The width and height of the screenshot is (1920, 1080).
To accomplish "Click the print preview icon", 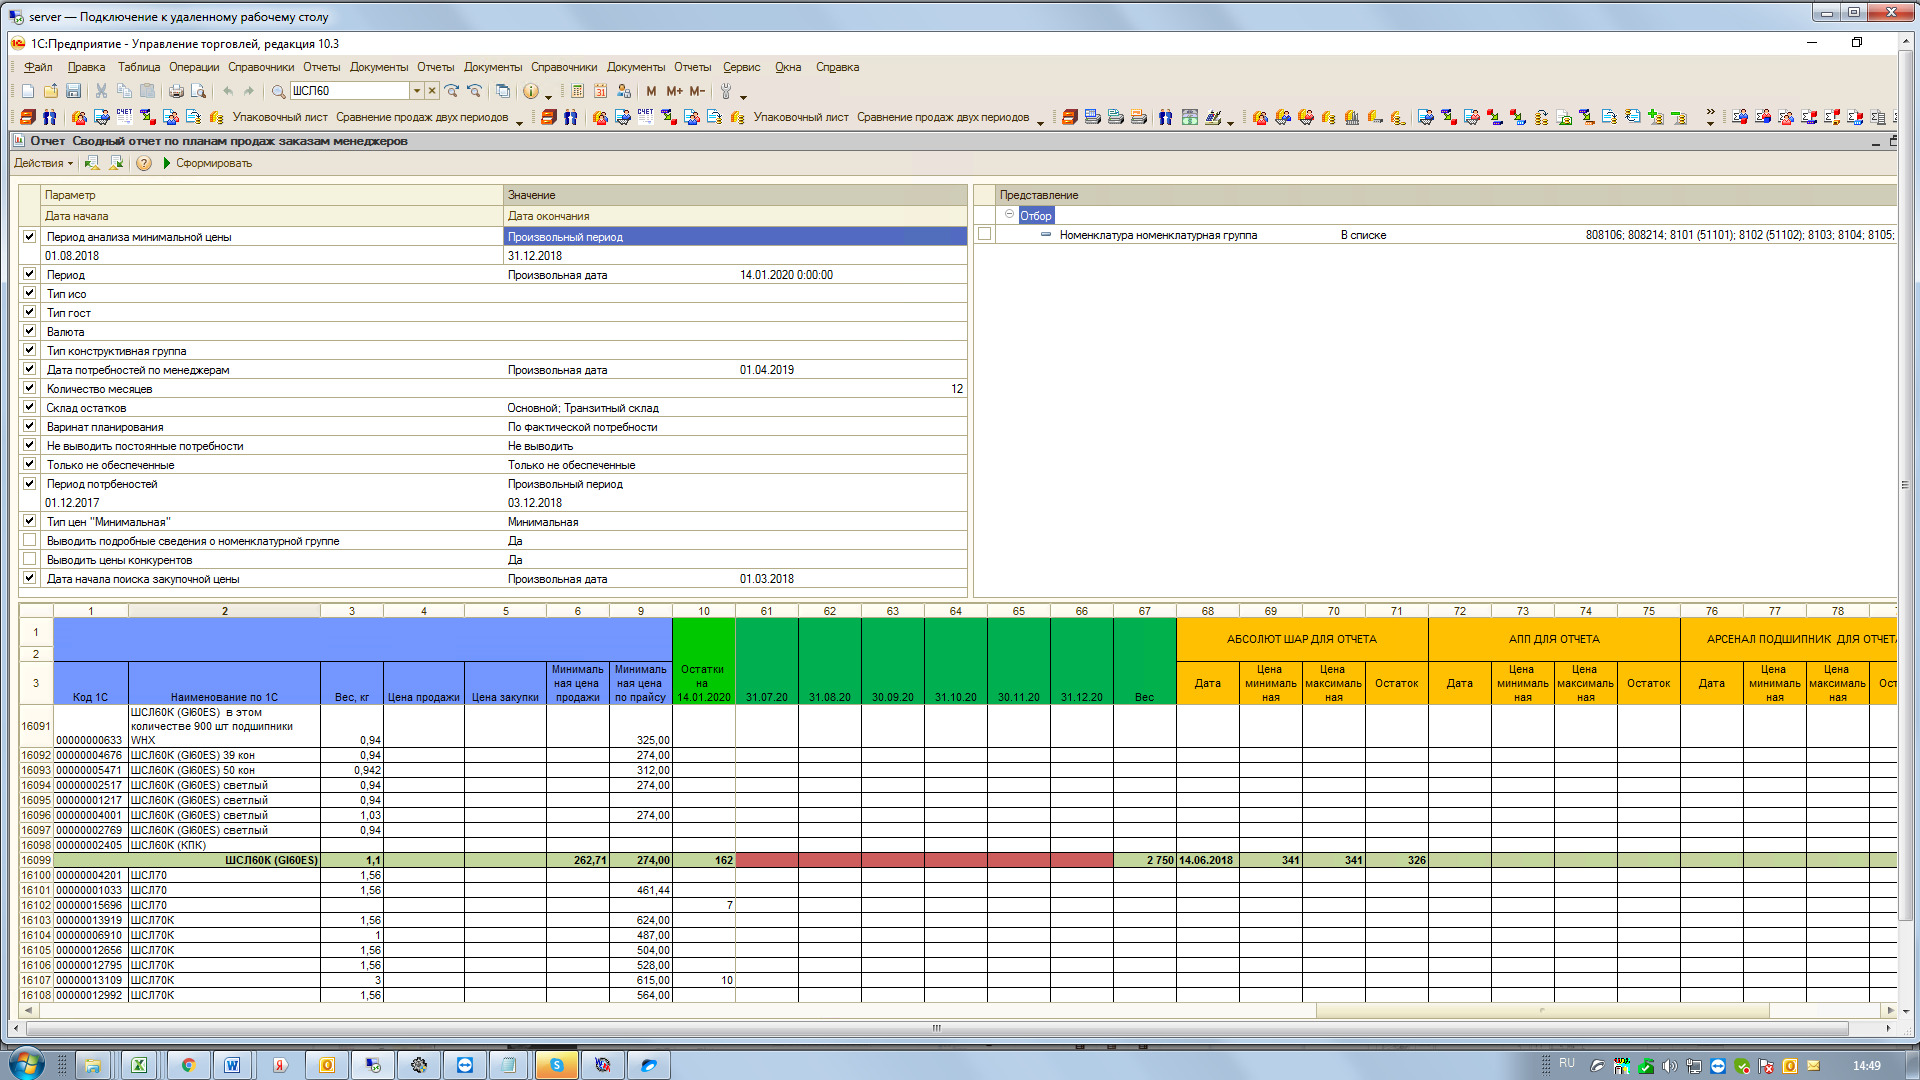I will [198, 91].
